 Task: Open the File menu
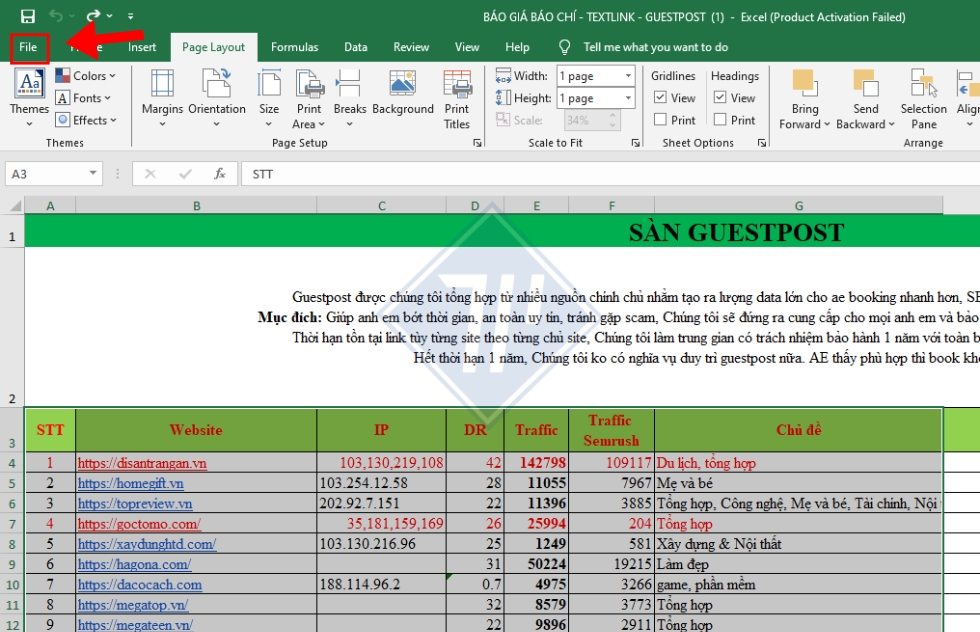[x=28, y=46]
